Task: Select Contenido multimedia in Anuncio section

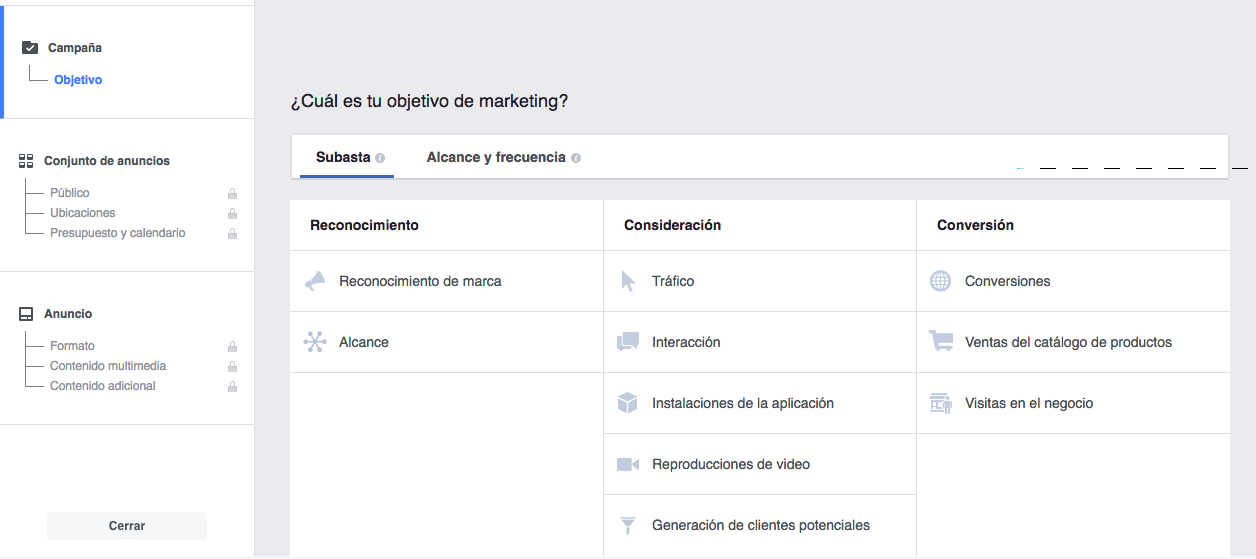Action: [x=108, y=366]
